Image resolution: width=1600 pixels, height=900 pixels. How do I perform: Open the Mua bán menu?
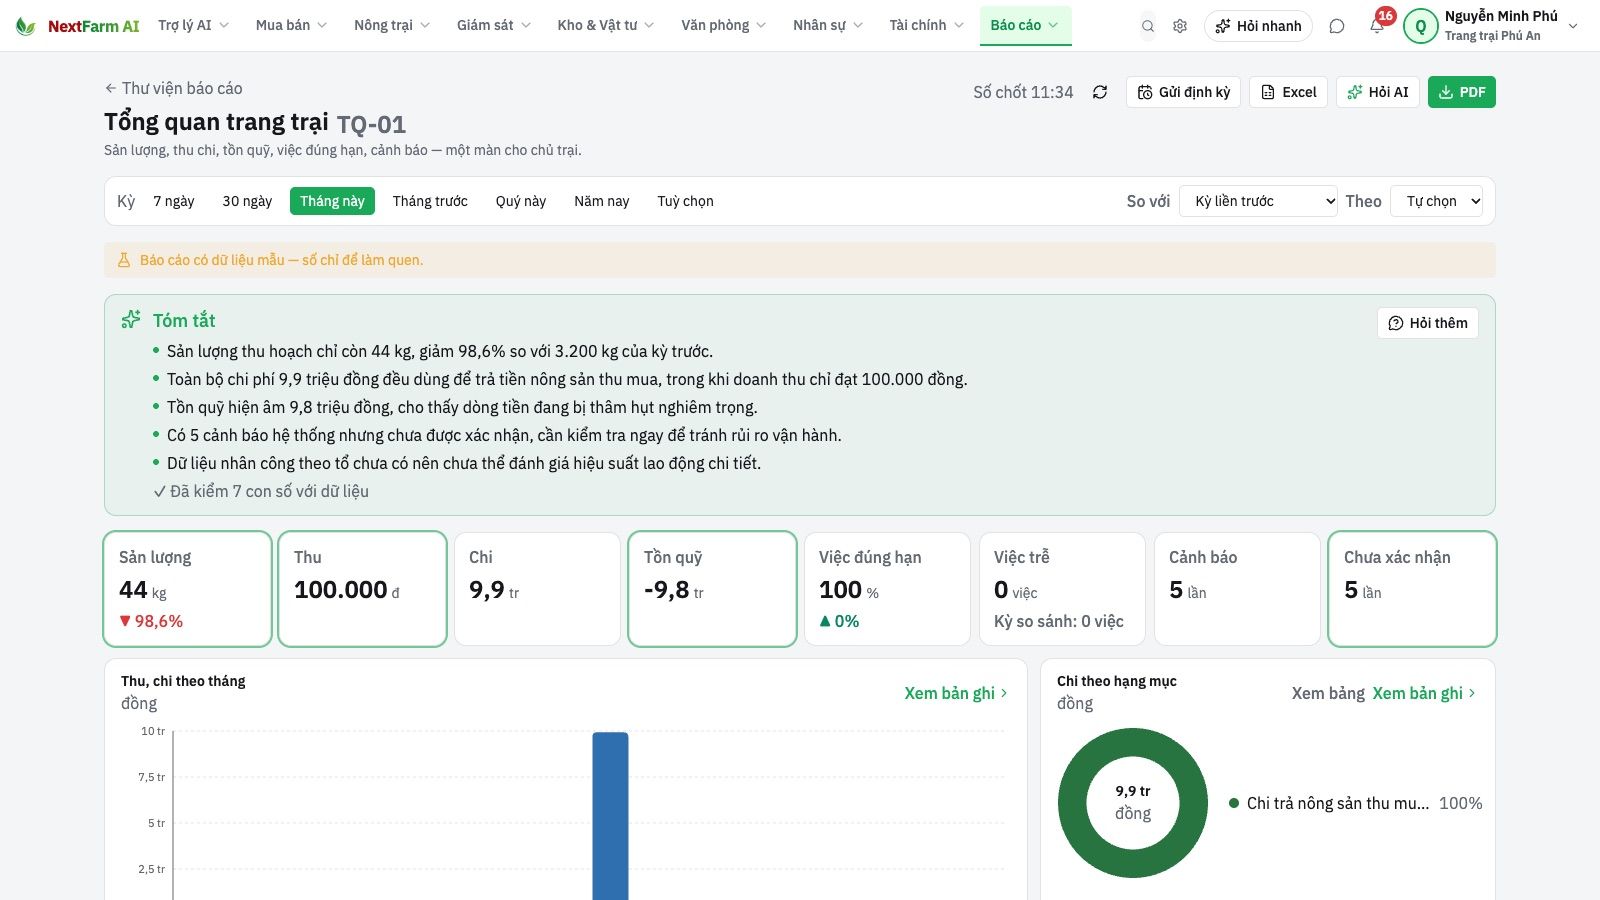point(291,25)
